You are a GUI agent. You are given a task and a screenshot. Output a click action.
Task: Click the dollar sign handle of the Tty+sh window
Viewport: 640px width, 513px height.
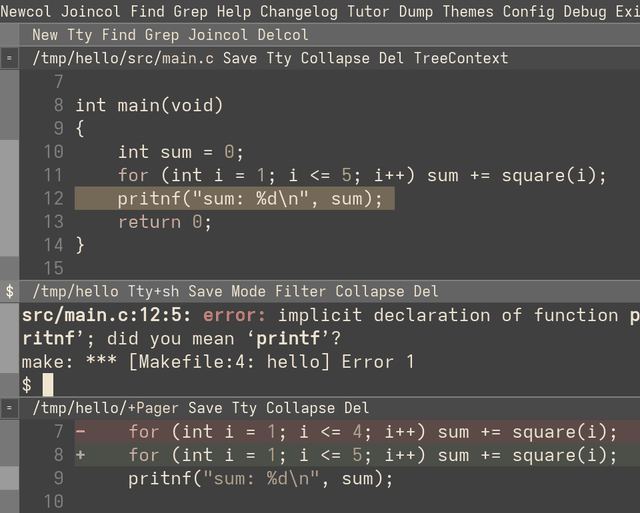tap(9, 291)
